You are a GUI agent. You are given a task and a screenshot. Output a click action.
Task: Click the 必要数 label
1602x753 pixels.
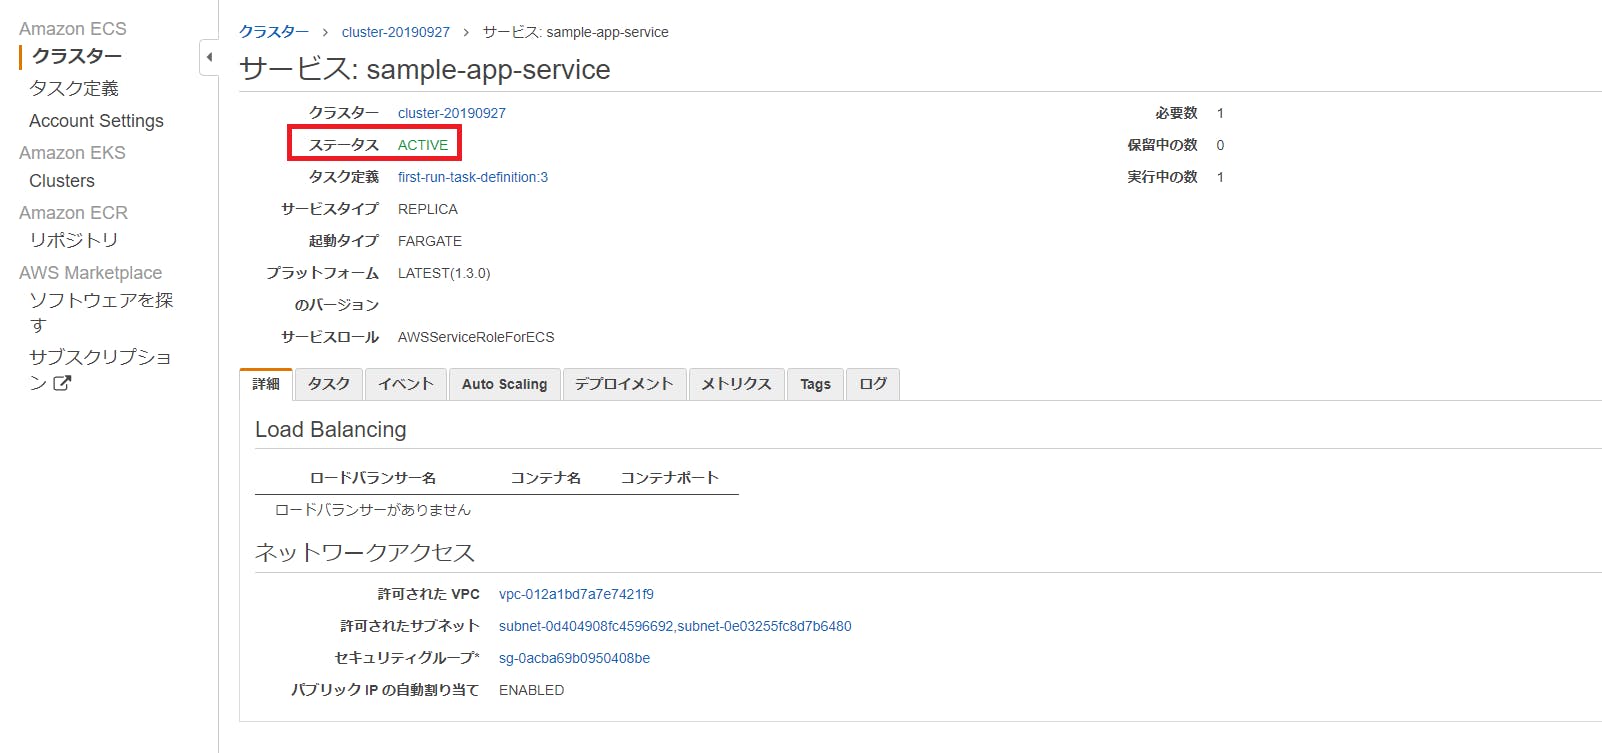point(1177,113)
